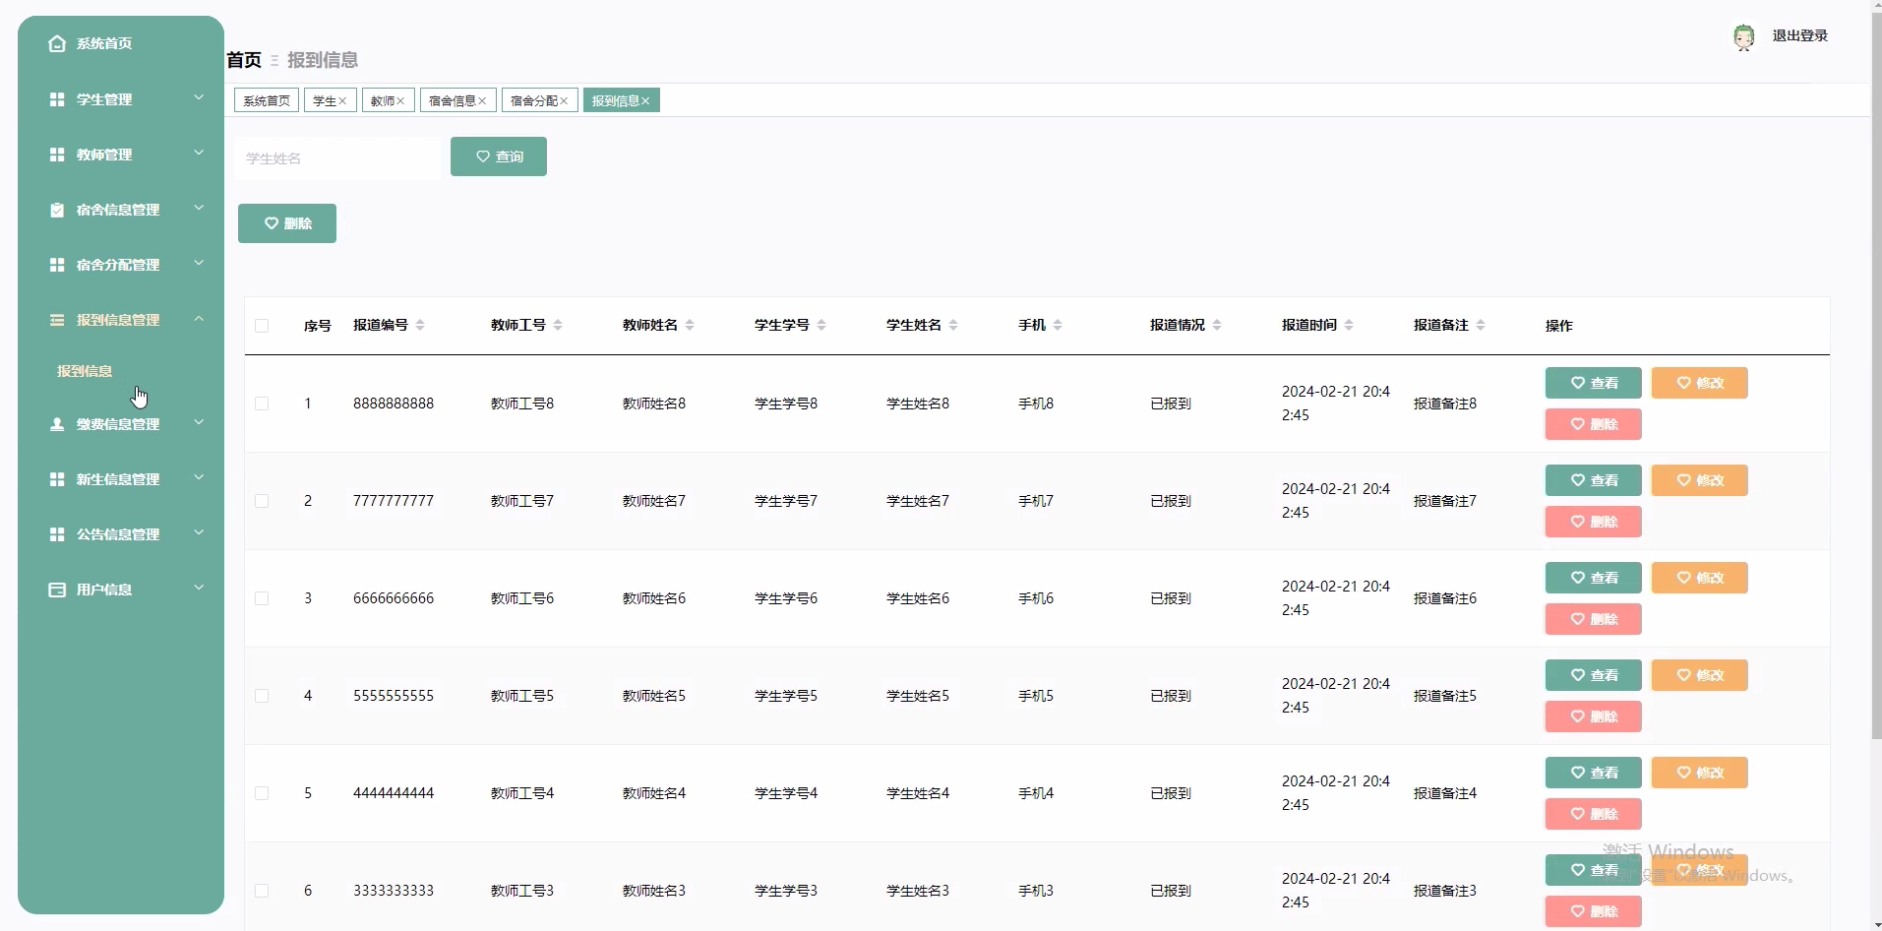Image resolution: width=1882 pixels, height=931 pixels.
Task: Click the home icon beside 系统首页
Action: click(x=57, y=43)
